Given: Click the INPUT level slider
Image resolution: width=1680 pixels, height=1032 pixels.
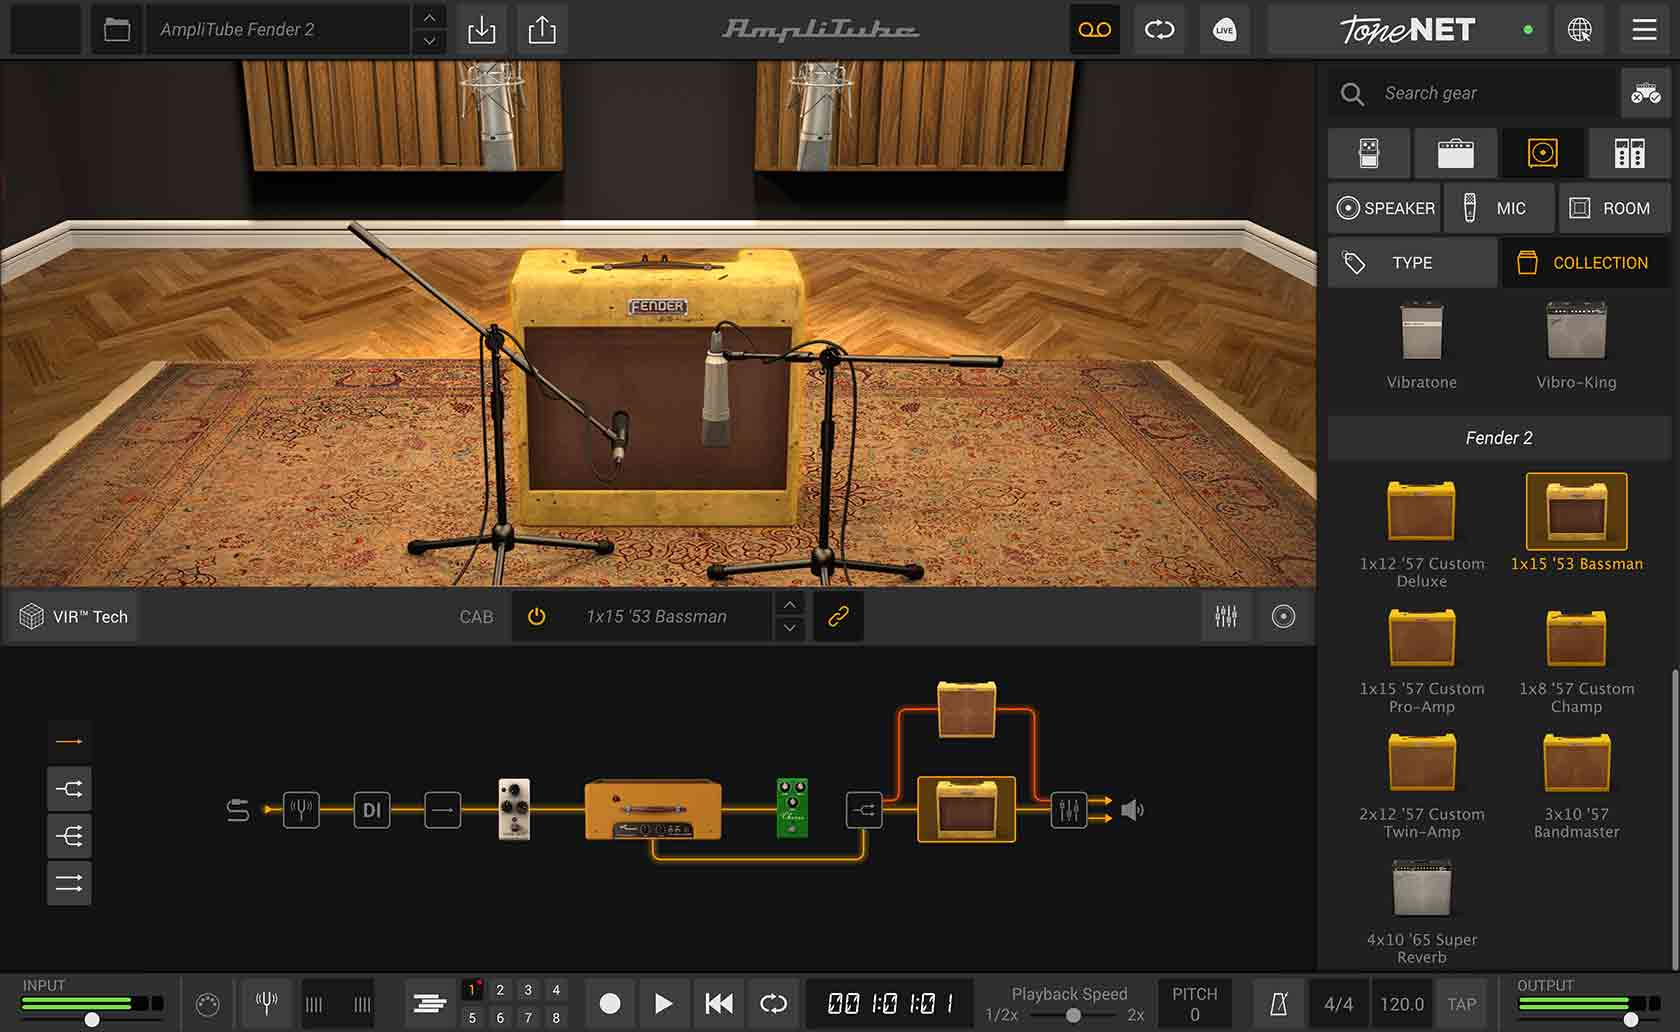Looking at the screenshot, I should (x=92, y=1019).
